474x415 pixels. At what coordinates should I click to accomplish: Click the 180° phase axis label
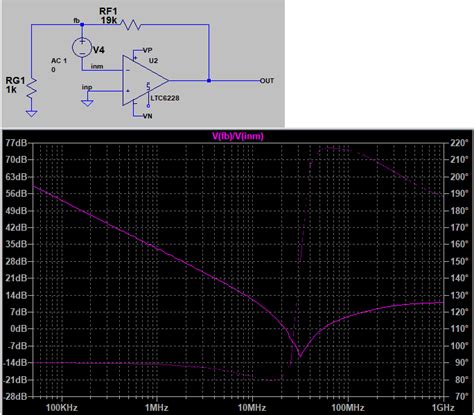pyautogui.click(x=459, y=210)
